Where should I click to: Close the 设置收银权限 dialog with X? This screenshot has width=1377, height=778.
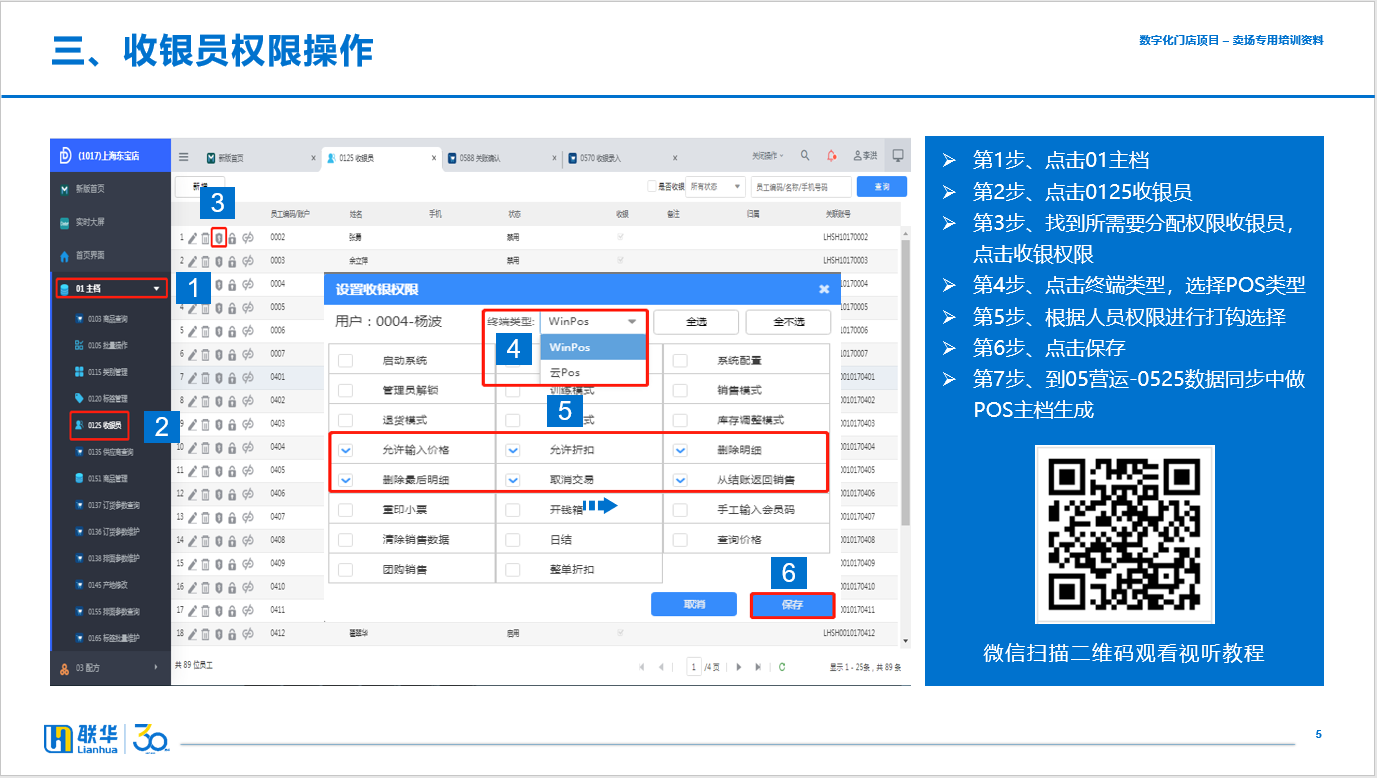coord(824,289)
